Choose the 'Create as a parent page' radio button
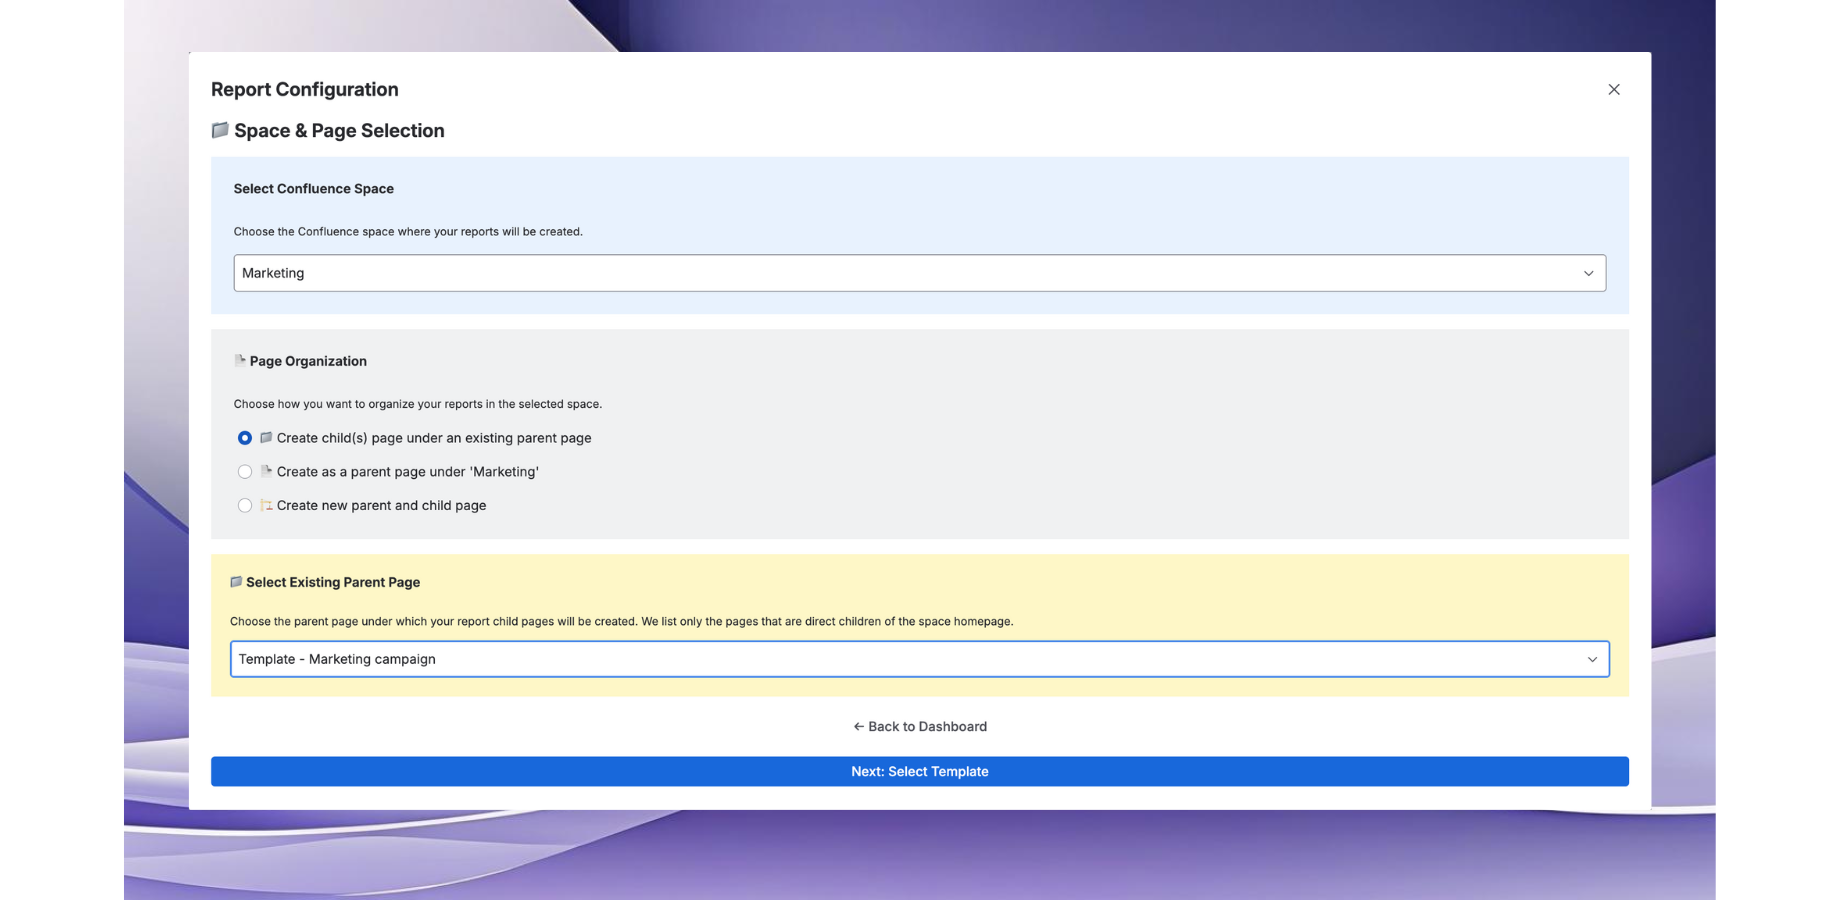The height and width of the screenshot is (900, 1840). tap(245, 472)
